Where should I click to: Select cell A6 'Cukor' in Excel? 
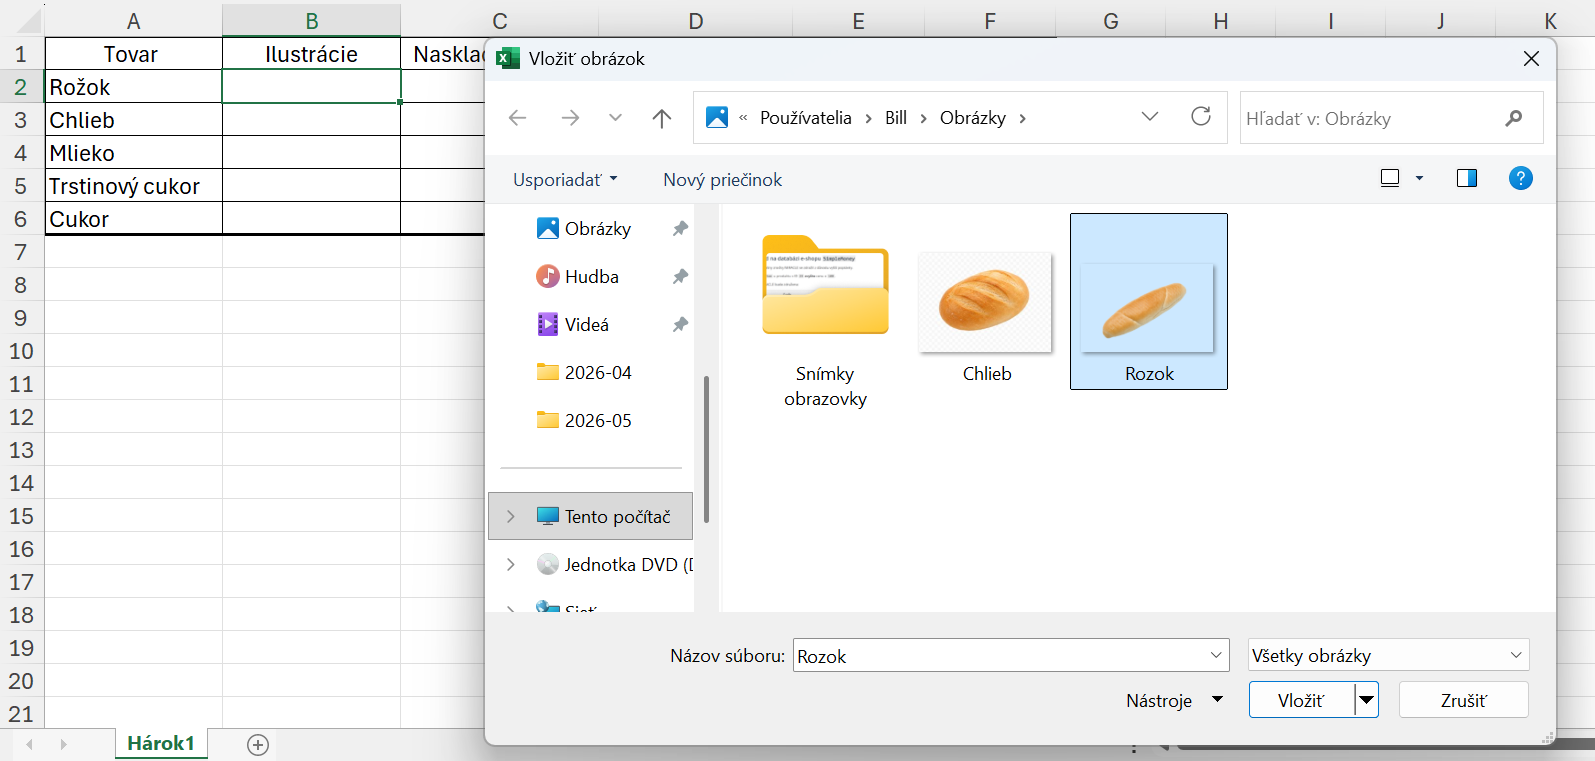click(133, 219)
